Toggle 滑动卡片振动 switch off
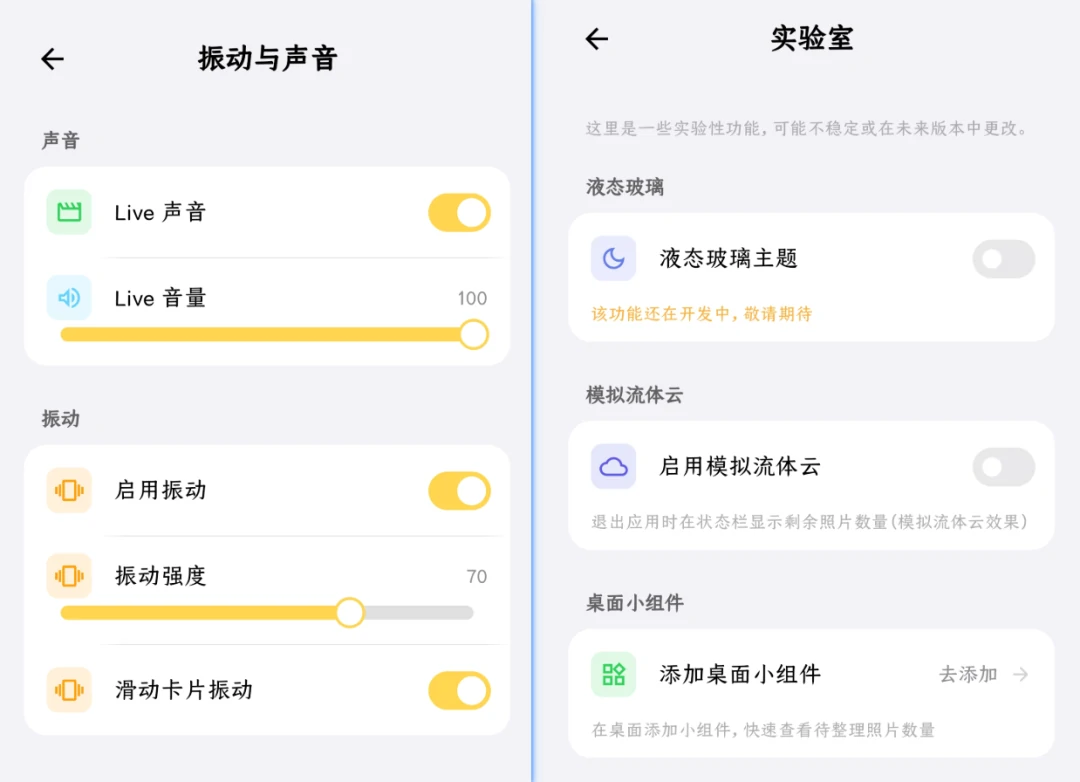The image size is (1080, 782). pos(459,691)
